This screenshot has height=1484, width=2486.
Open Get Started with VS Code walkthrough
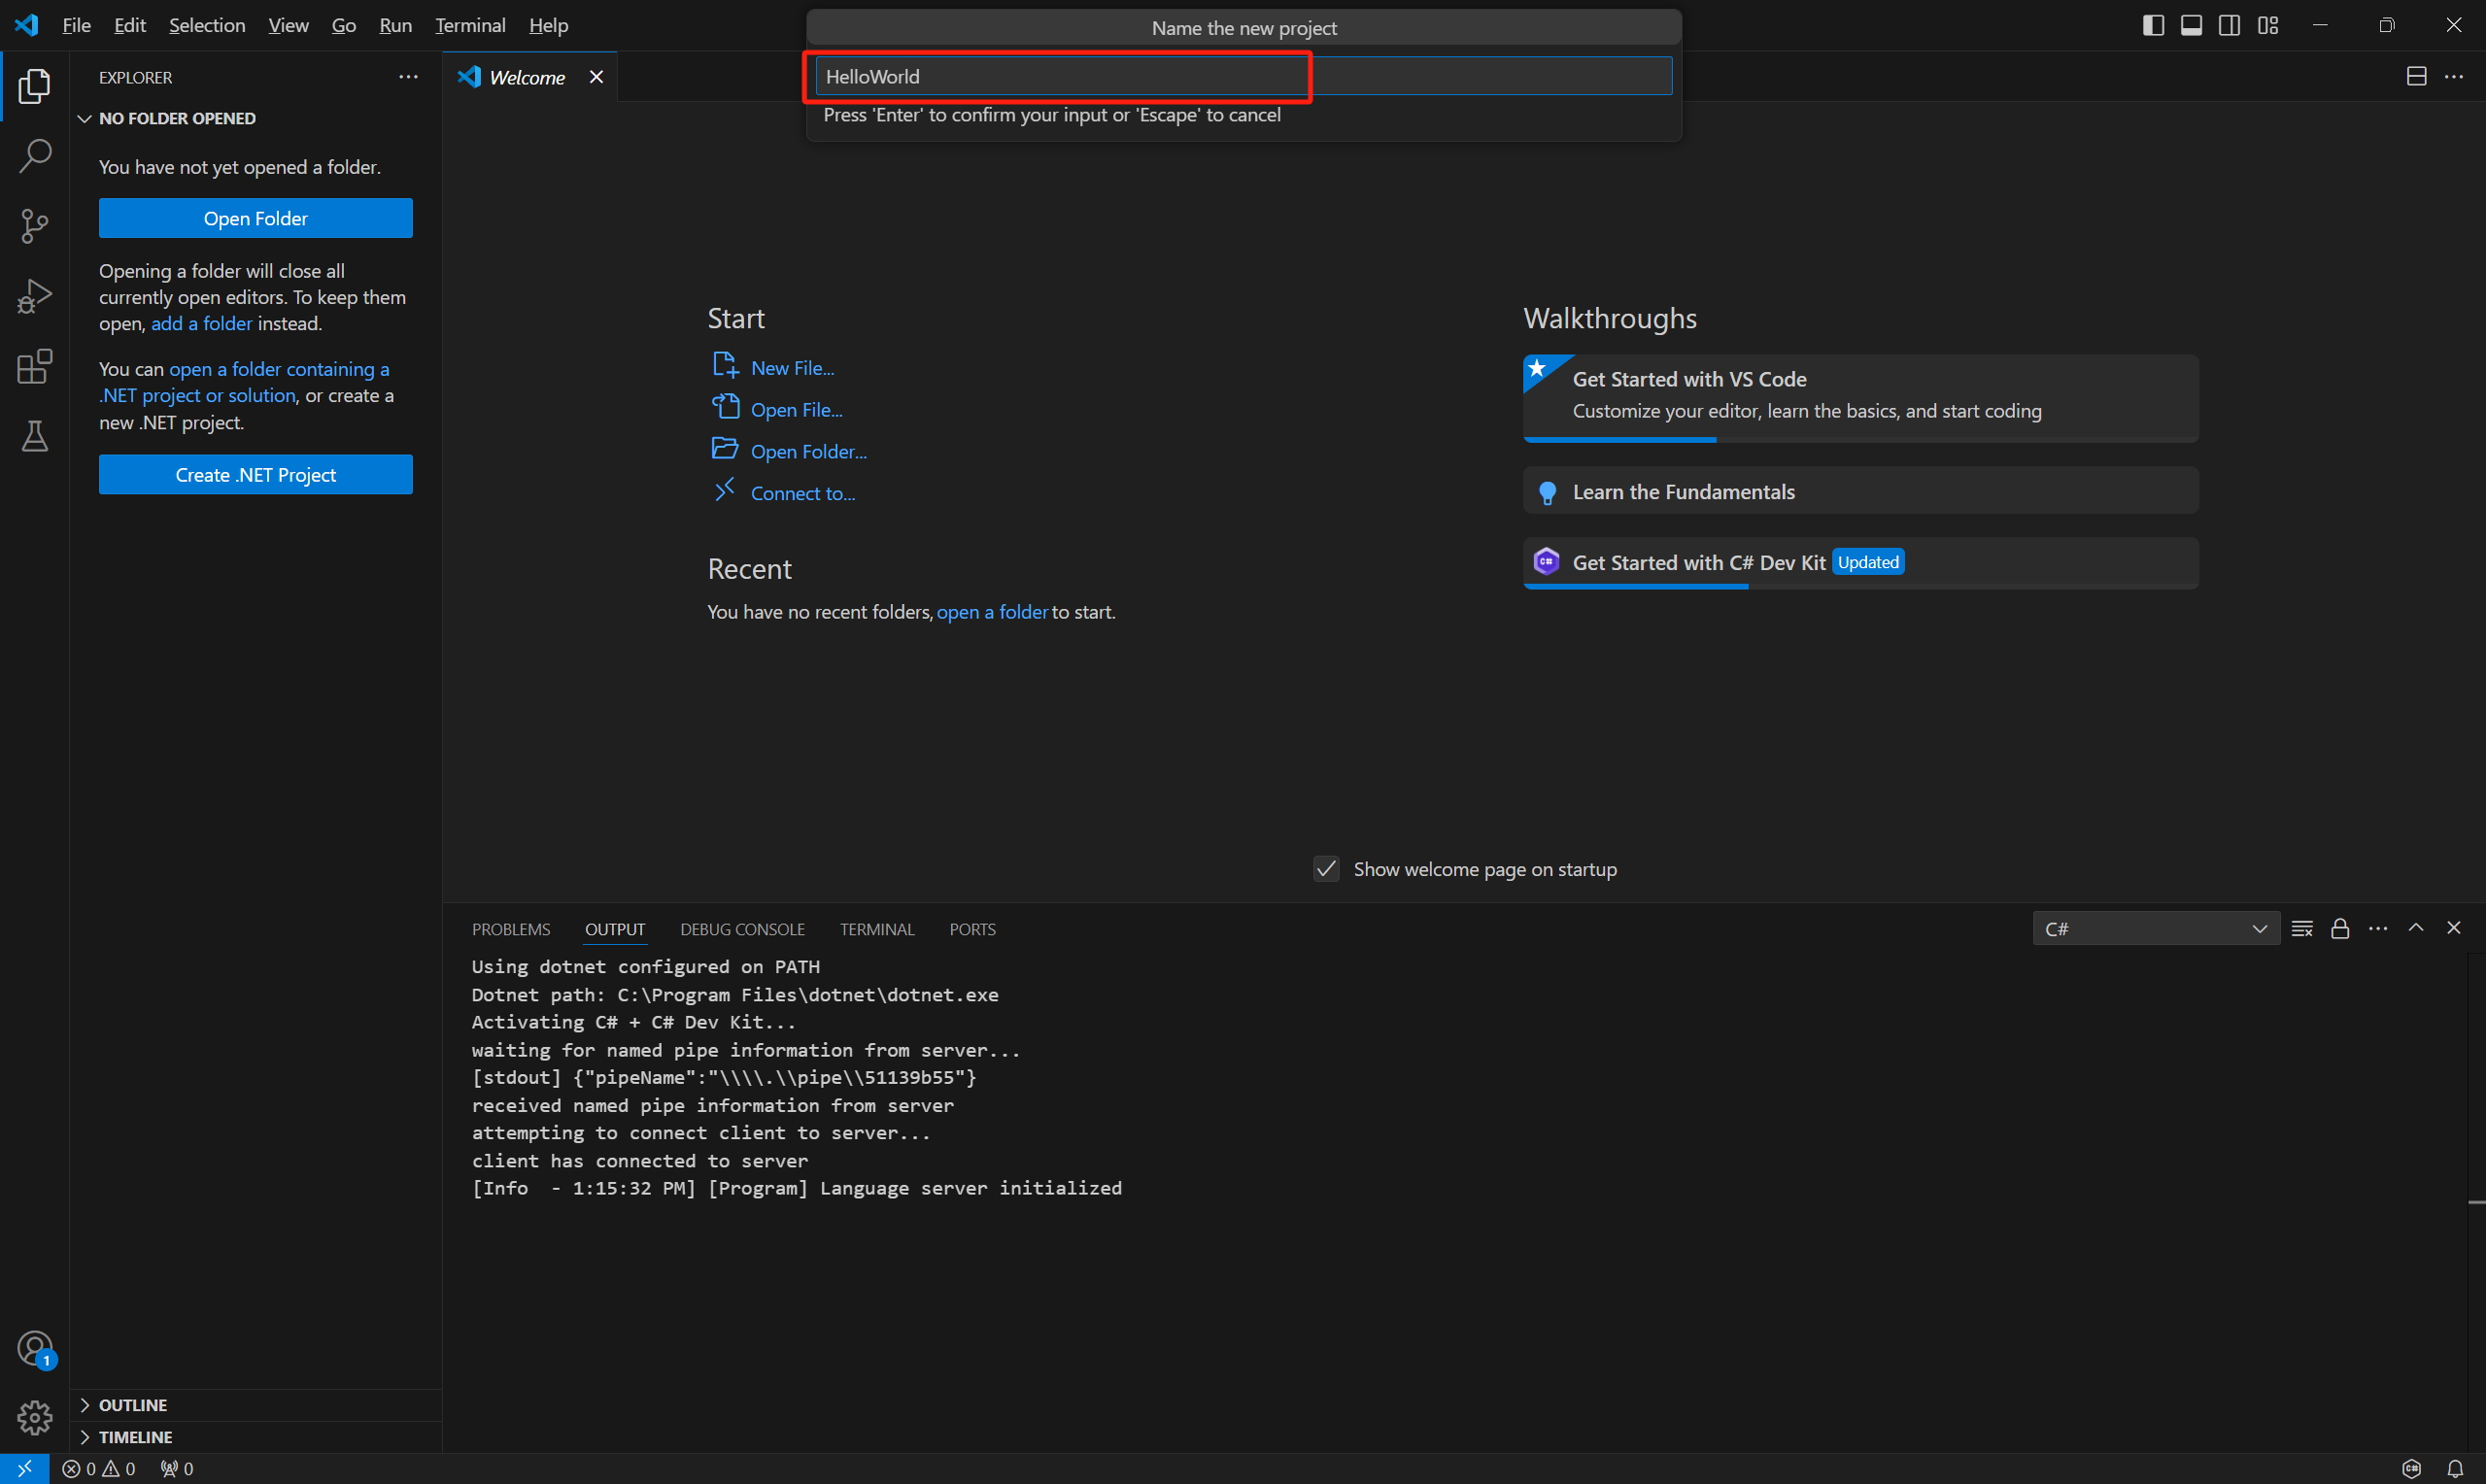point(1860,398)
